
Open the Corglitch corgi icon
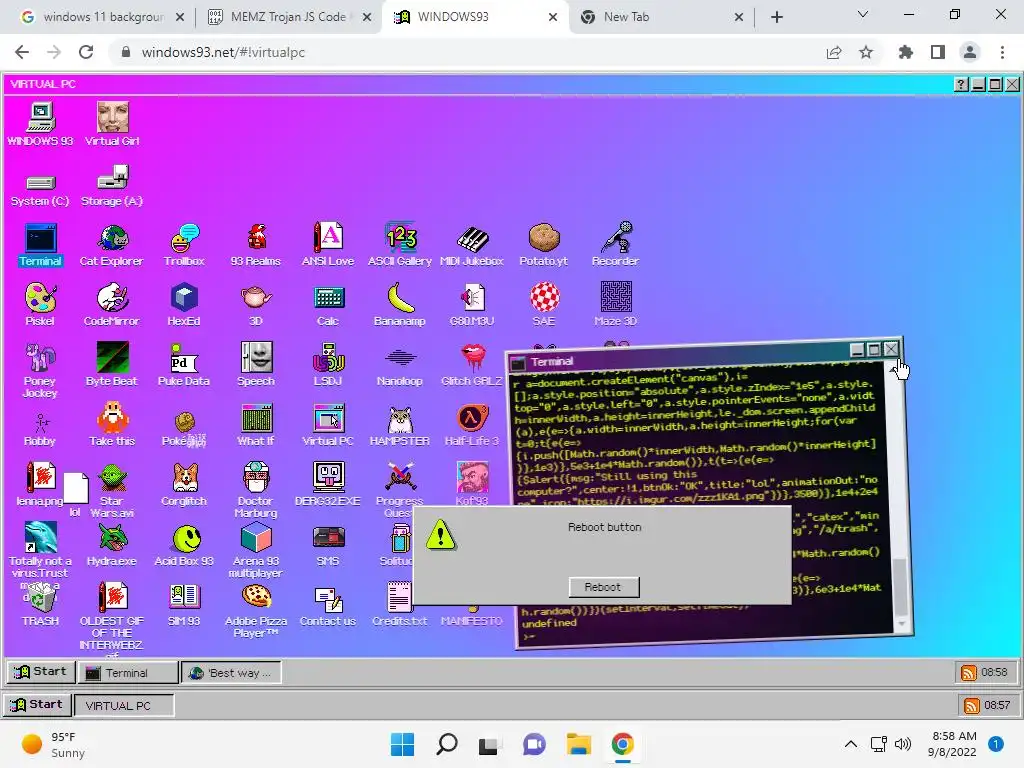point(184,485)
